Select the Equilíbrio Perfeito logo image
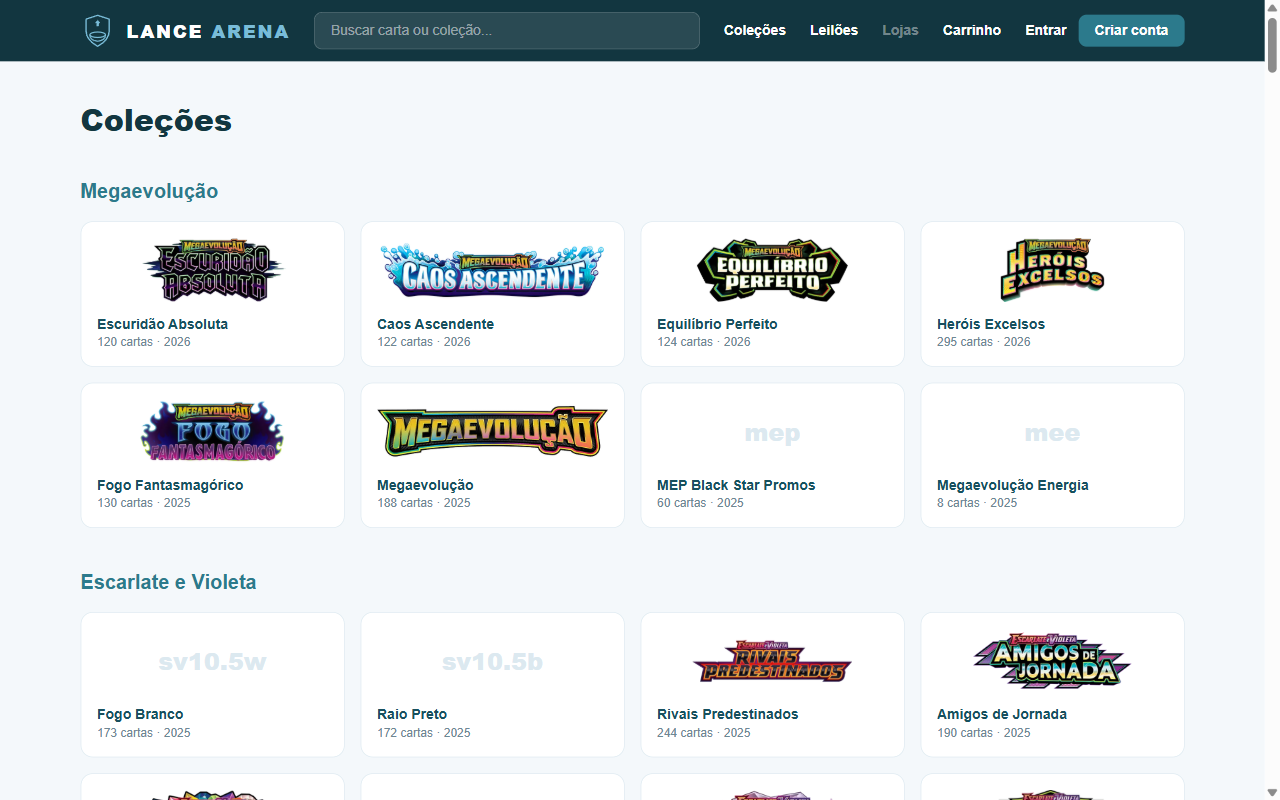 pos(773,270)
